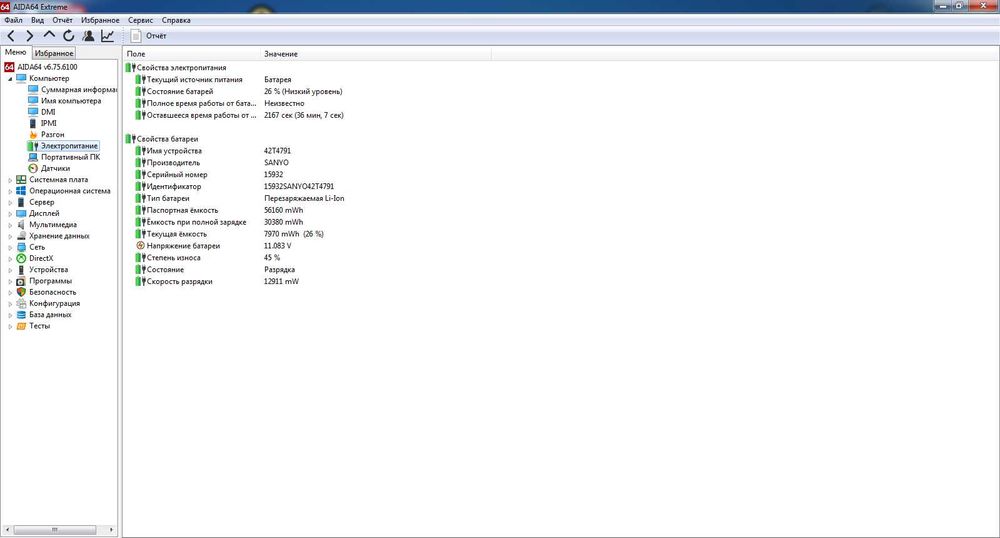Open the Отчёт menu in the menu bar

click(x=62, y=20)
